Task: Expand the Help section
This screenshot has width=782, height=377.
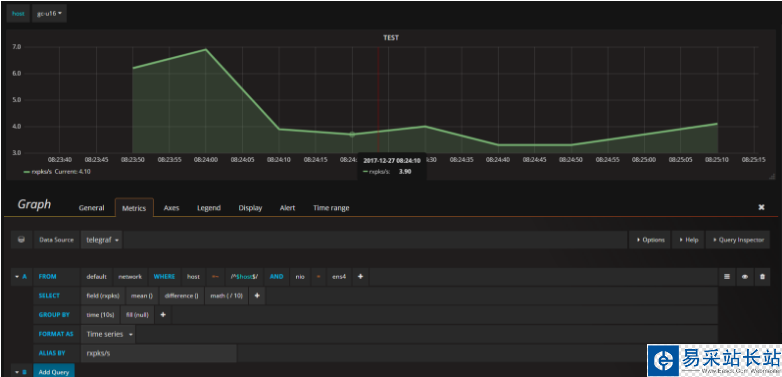Action: (x=688, y=240)
